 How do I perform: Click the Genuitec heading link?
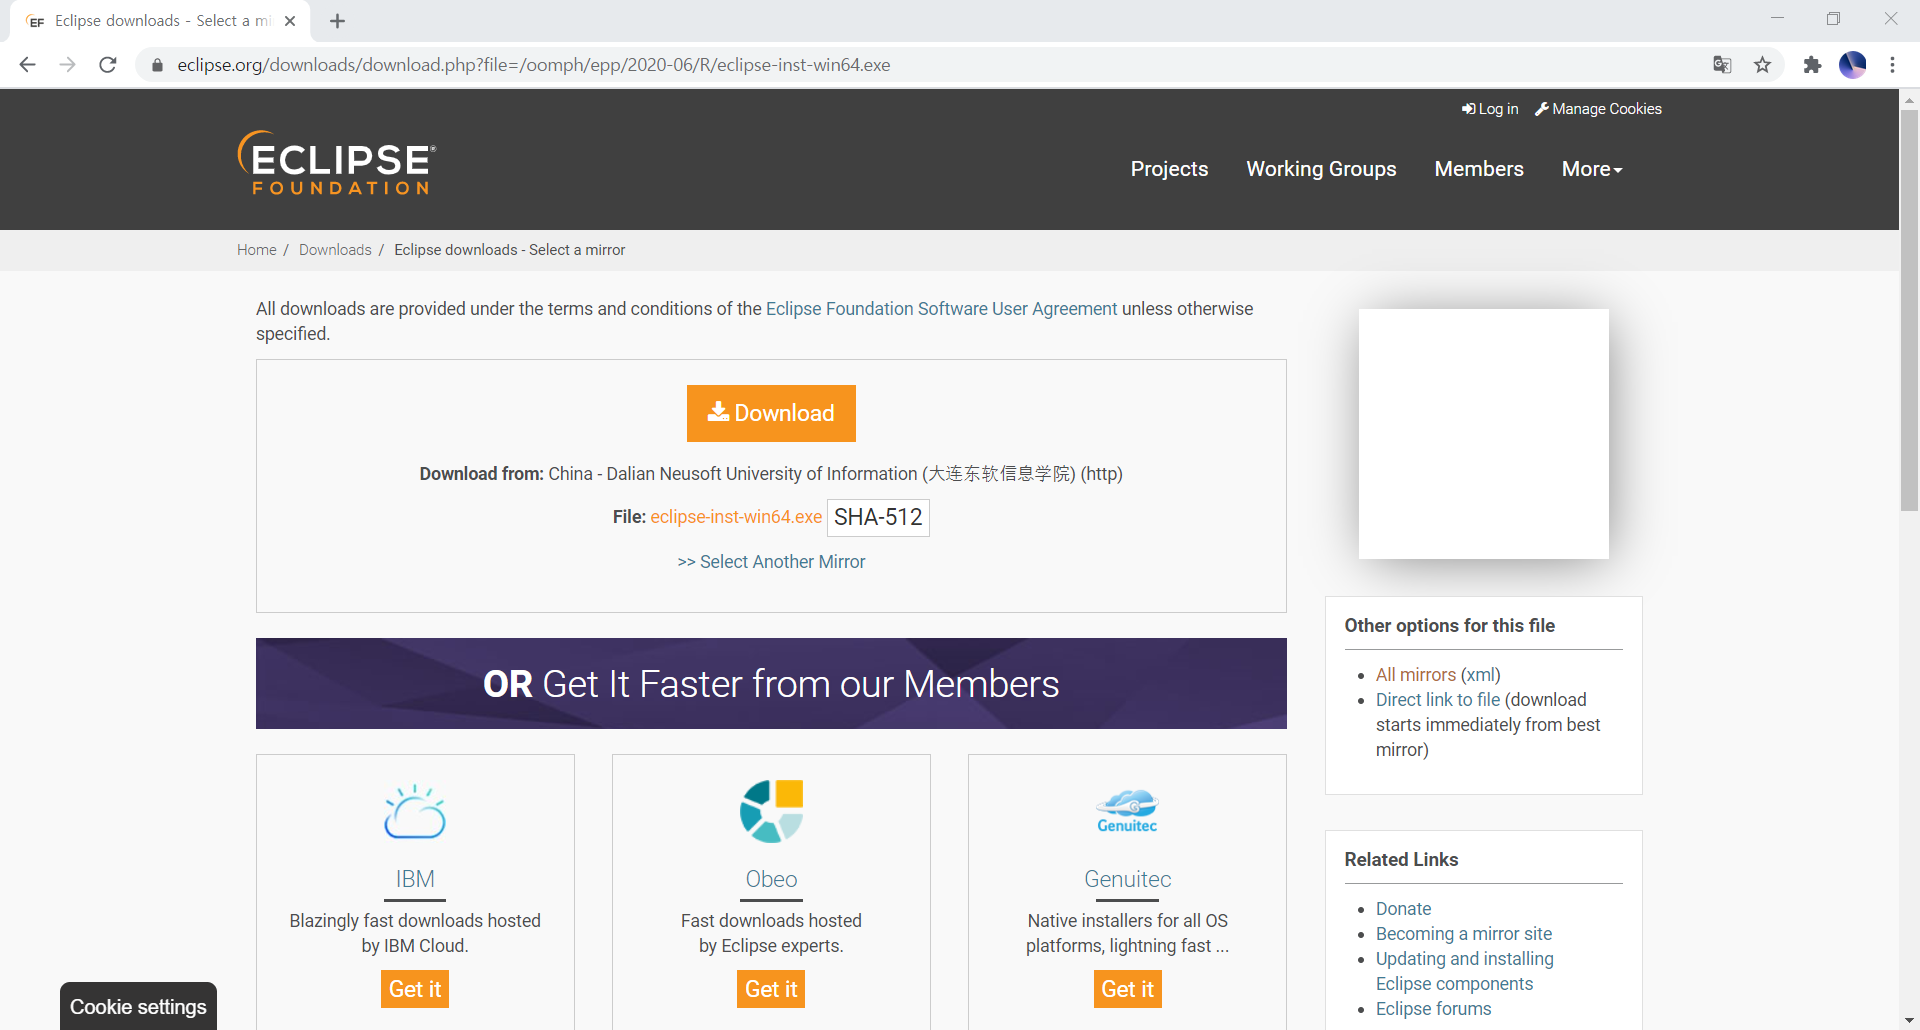point(1127,879)
